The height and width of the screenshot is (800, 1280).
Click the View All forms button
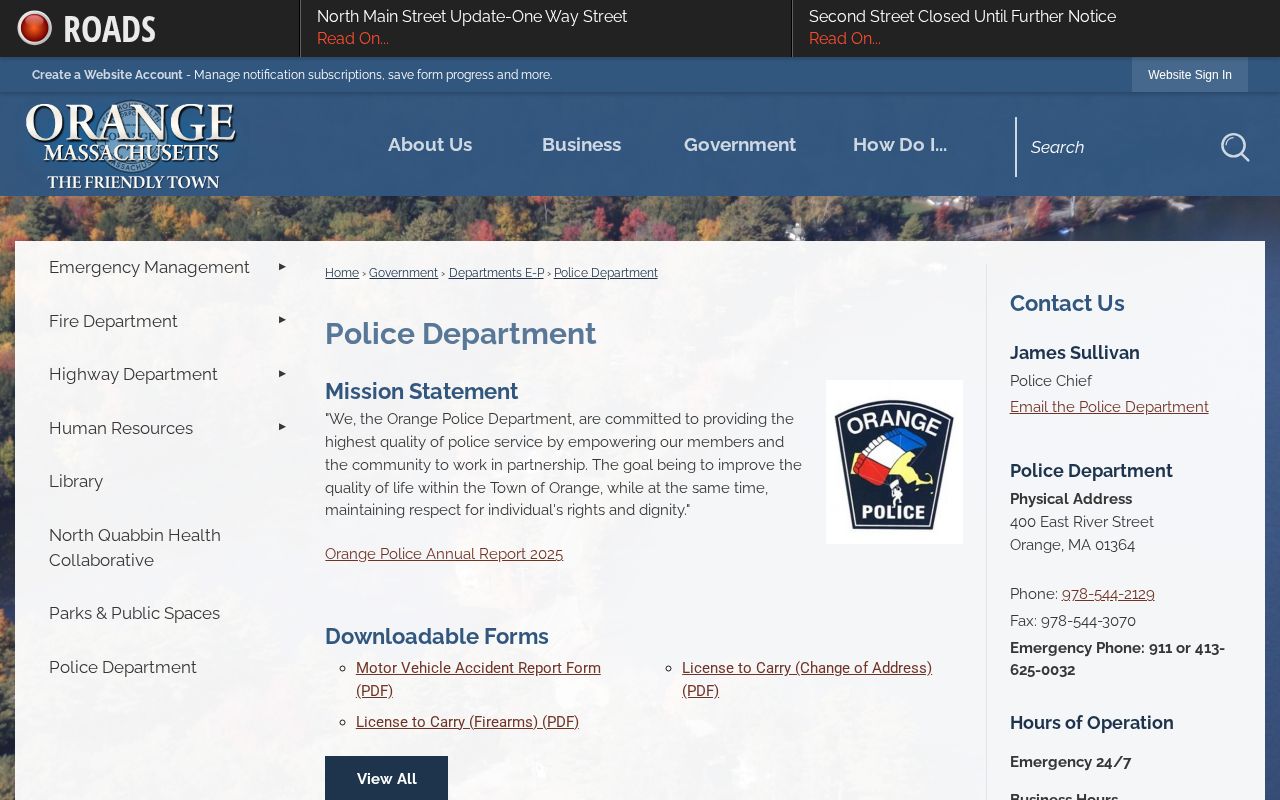[x=386, y=778]
